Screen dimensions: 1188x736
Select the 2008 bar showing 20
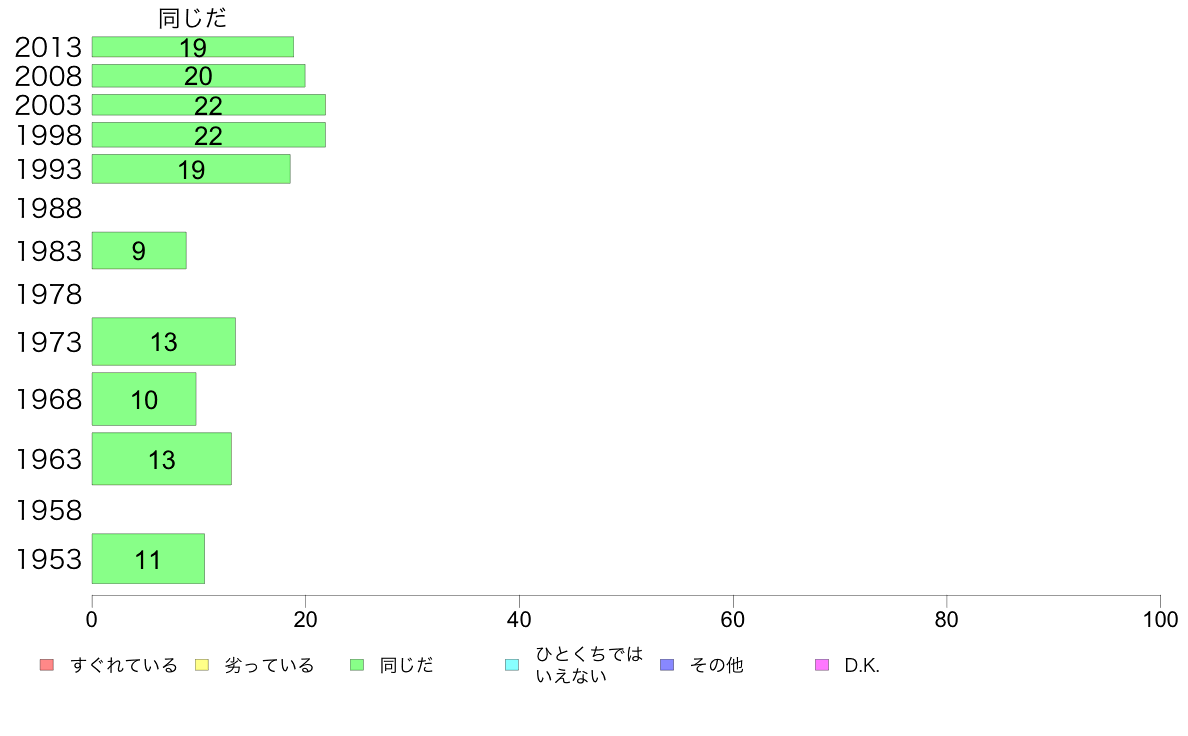(199, 76)
